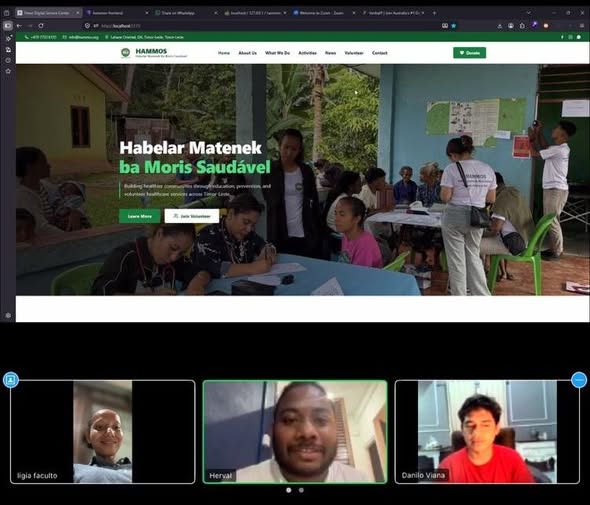Image resolution: width=590 pixels, height=505 pixels.
Task: Click the Learn More button
Action: click(140, 216)
